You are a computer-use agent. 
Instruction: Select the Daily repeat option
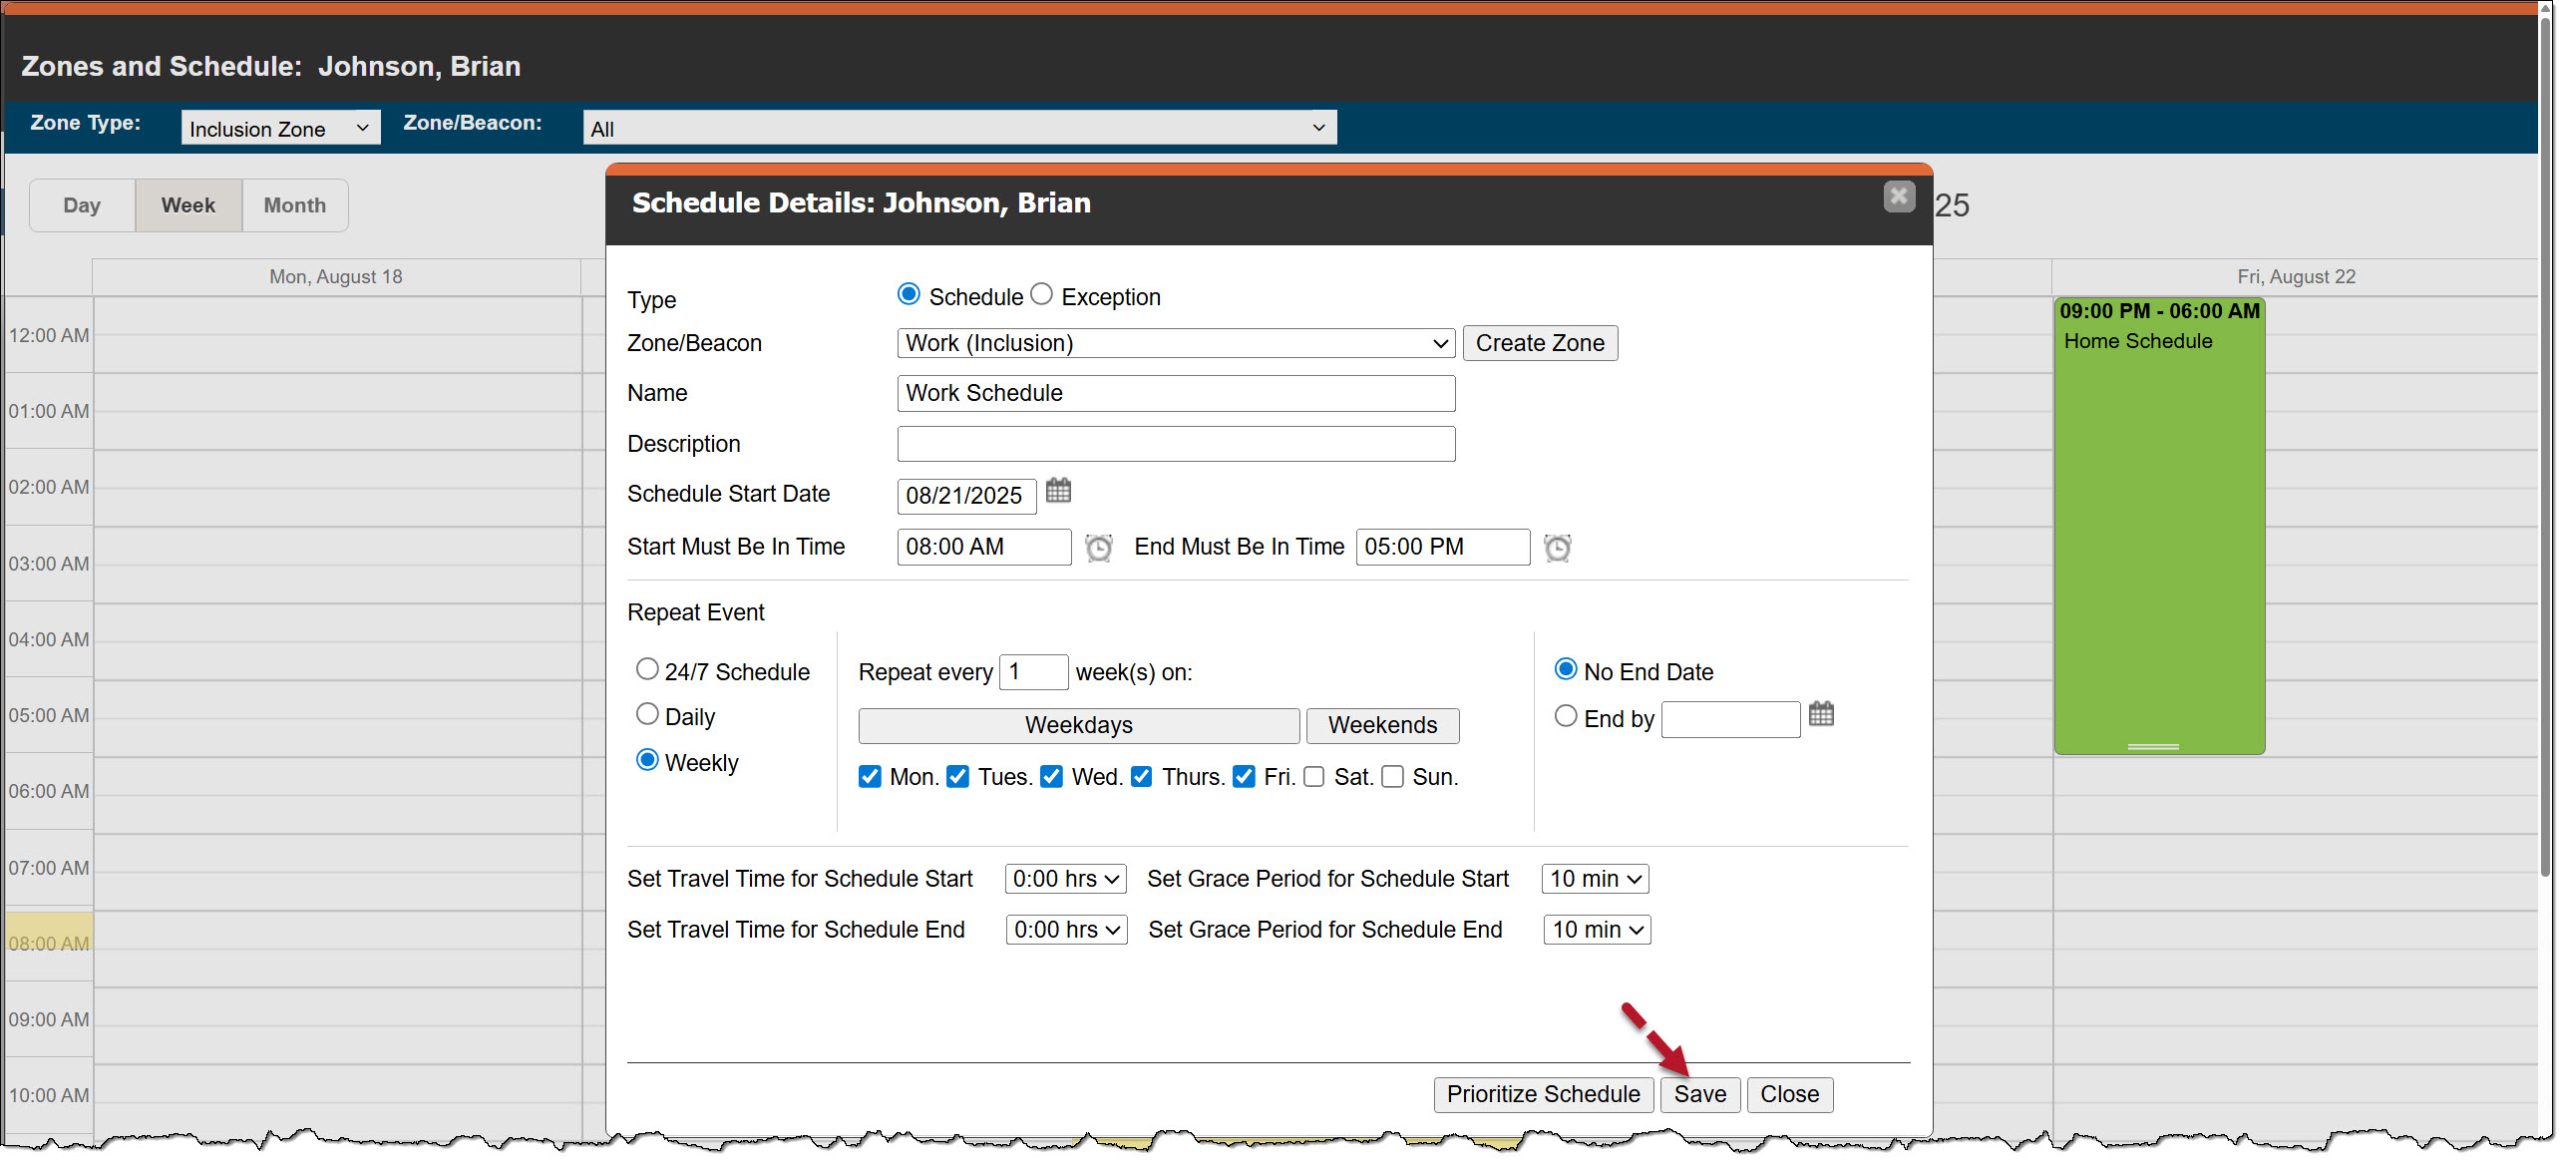click(647, 714)
